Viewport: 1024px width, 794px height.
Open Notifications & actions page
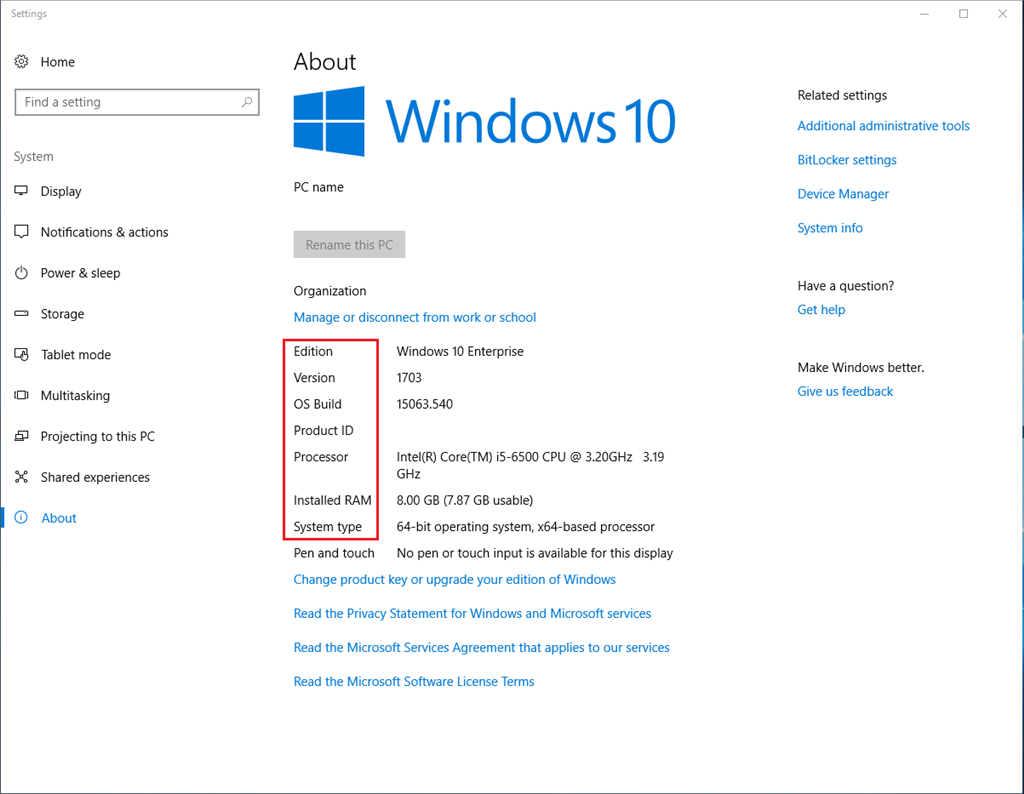pyautogui.click(x=104, y=232)
